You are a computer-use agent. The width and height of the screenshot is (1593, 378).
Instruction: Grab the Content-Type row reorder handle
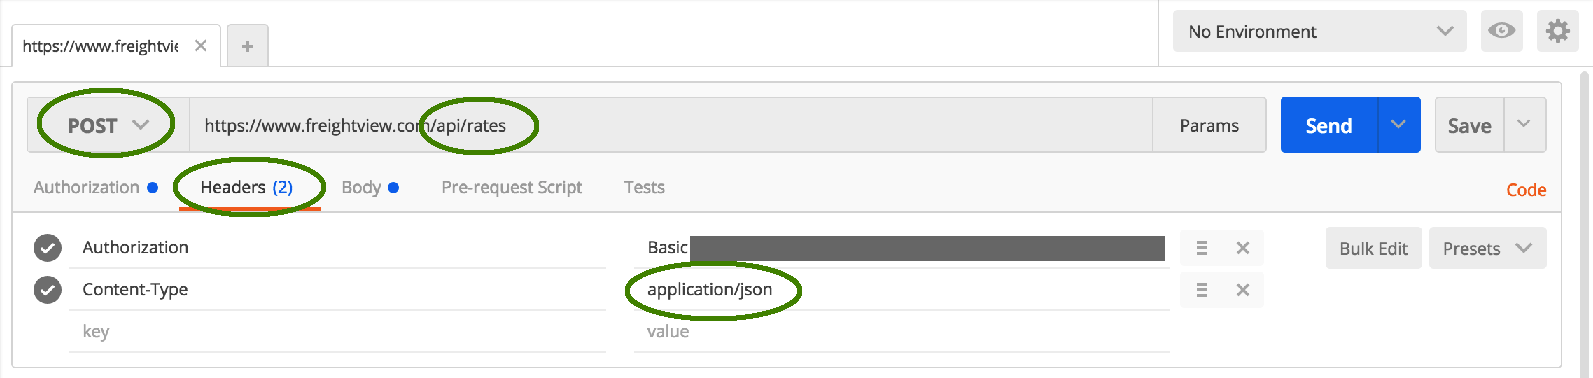[1202, 290]
